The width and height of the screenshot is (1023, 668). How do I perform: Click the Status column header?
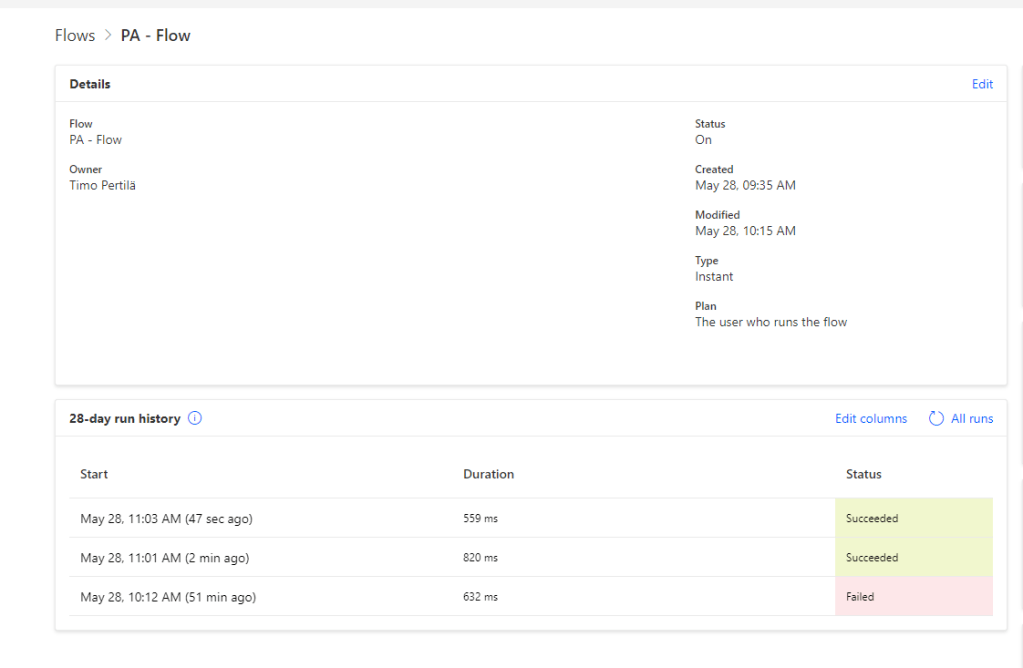(x=864, y=474)
